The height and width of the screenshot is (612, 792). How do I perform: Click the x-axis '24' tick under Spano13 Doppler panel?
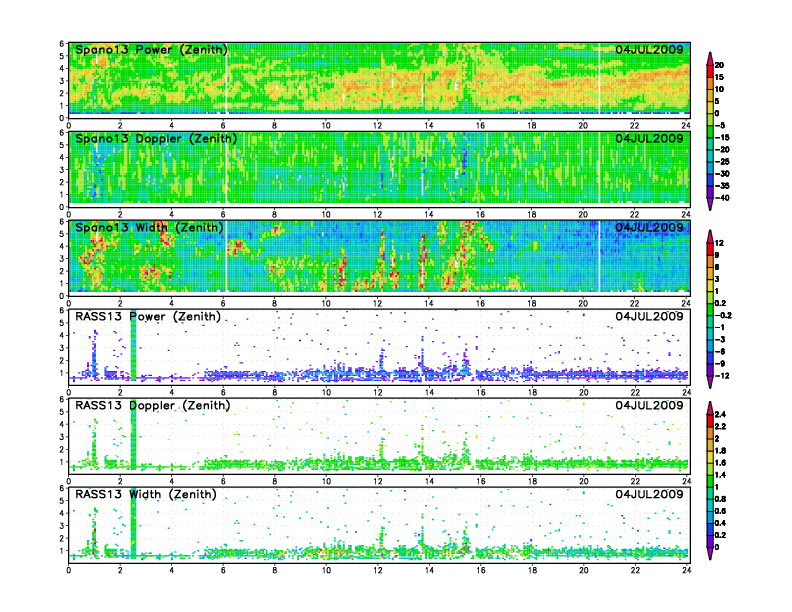[x=686, y=215]
